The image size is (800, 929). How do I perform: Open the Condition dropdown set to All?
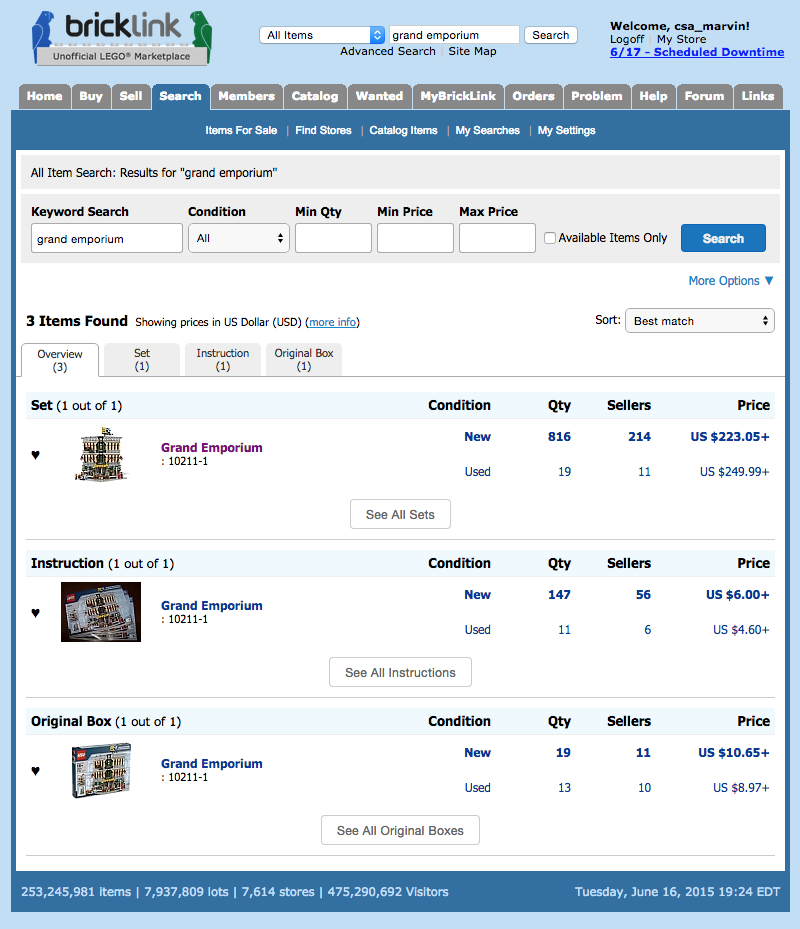coord(239,238)
